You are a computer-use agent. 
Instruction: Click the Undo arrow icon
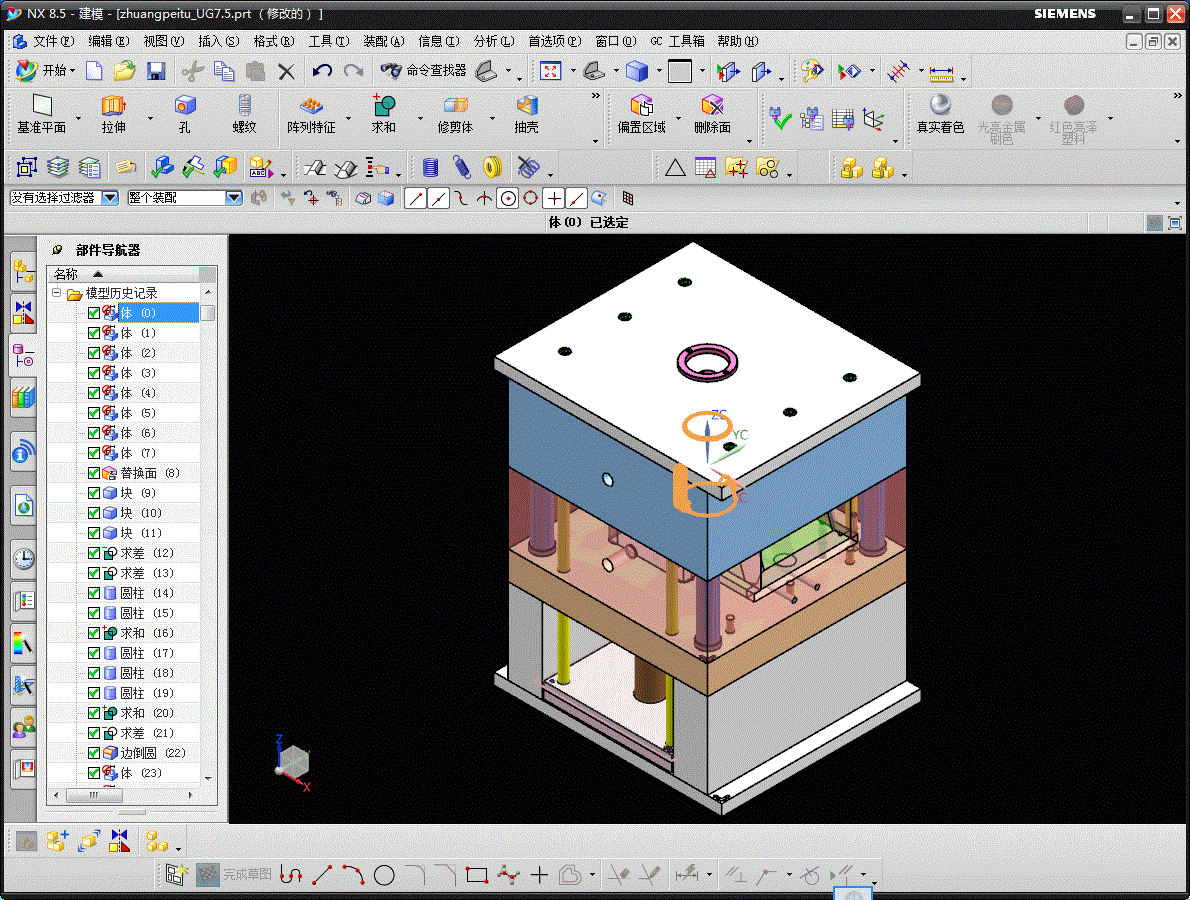pos(322,71)
